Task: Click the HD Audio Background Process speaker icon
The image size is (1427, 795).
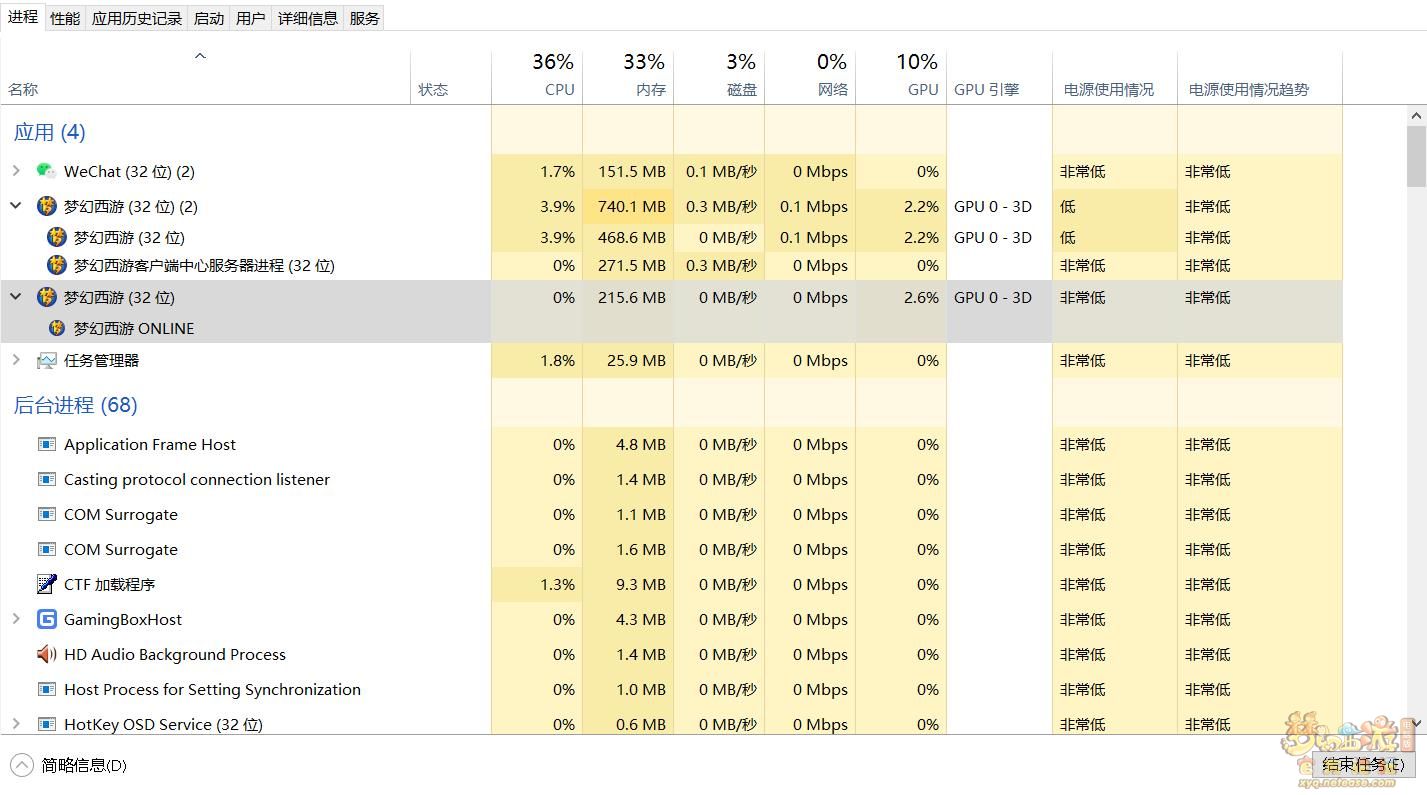Action: [x=46, y=654]
